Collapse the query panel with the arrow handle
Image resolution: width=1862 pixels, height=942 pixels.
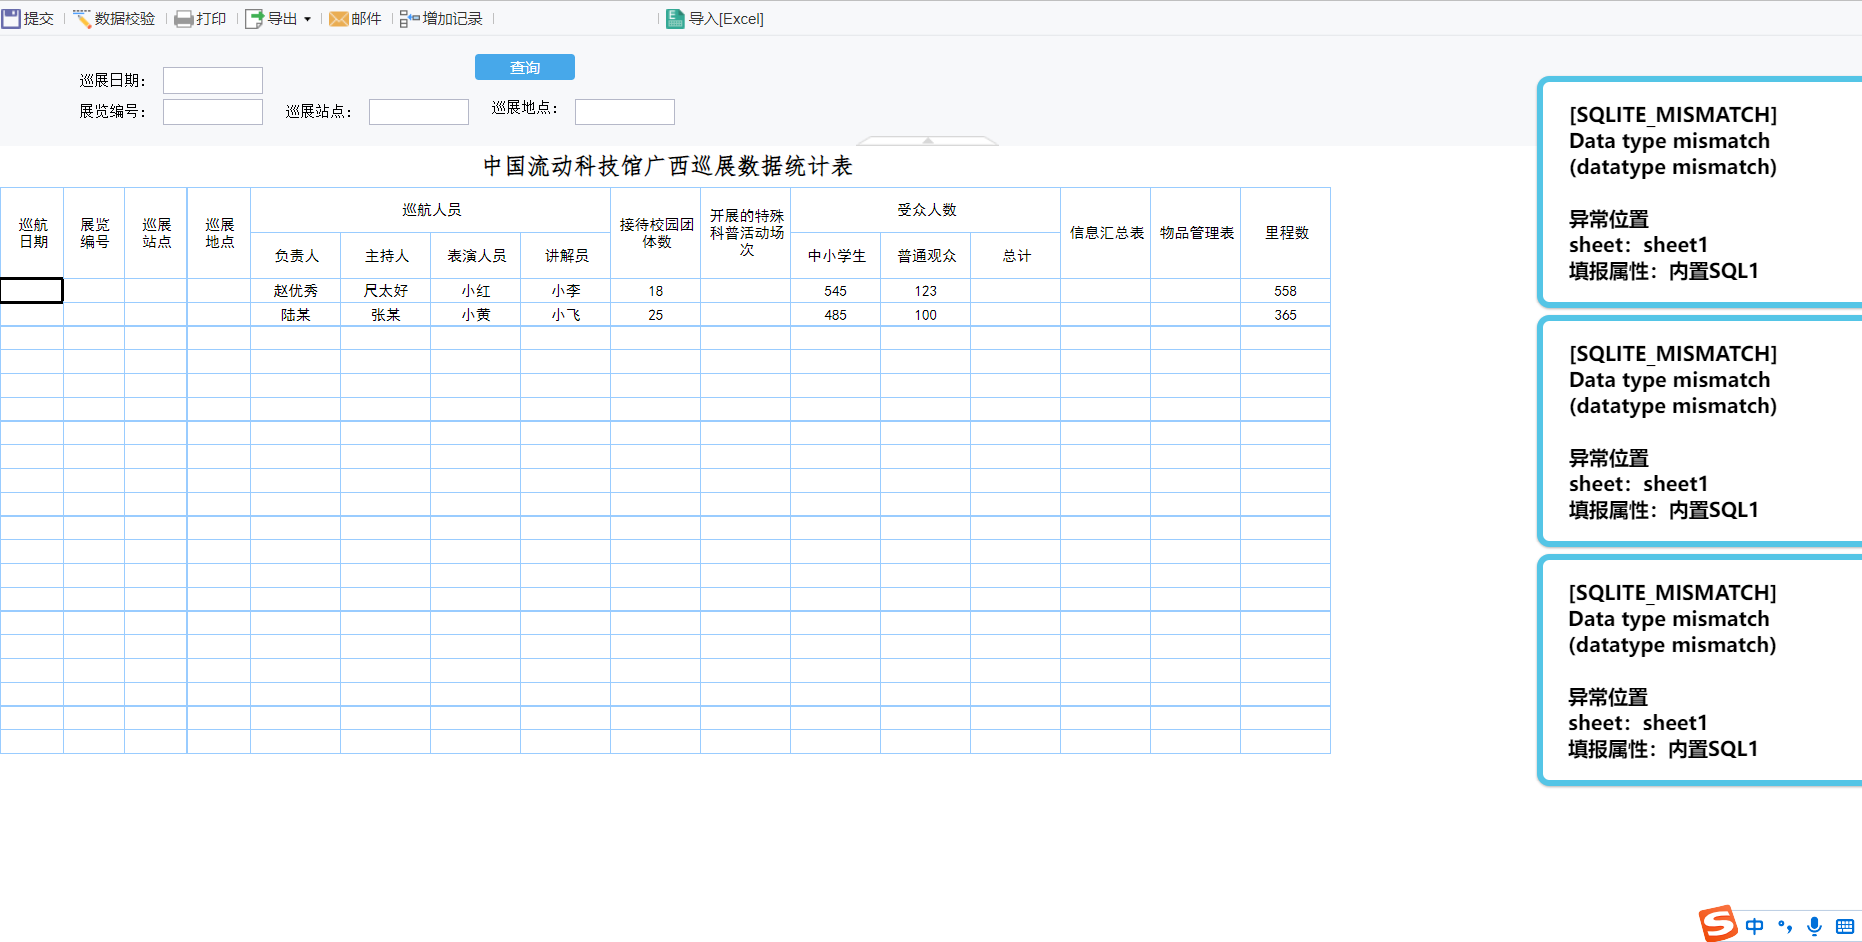click(x=928, y=141)
